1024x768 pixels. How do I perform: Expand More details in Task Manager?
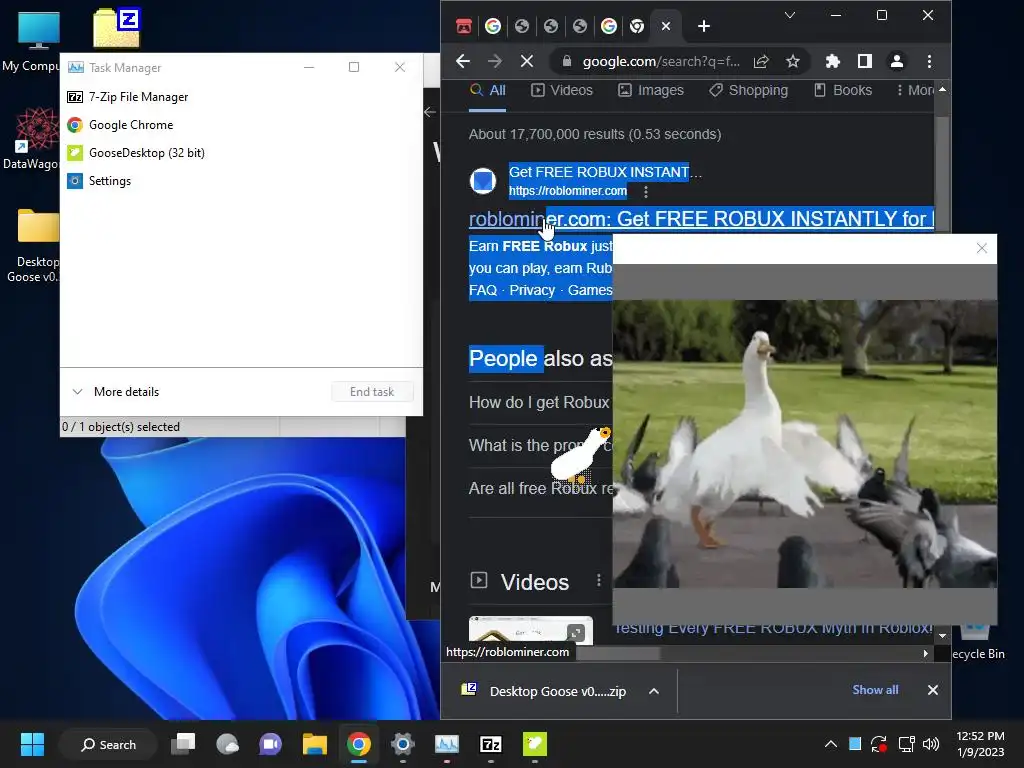(x=116, y=392)
